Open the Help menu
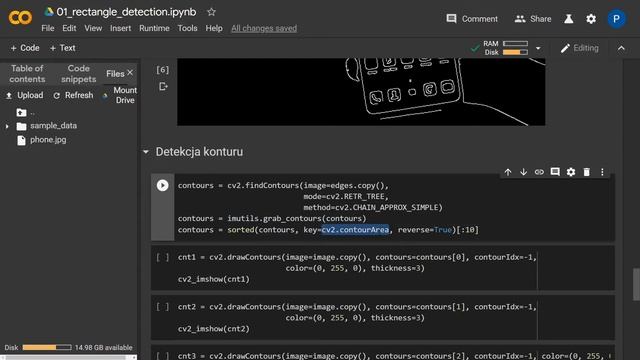Viewport: 640px width, 360px height. tap(214, 28)
